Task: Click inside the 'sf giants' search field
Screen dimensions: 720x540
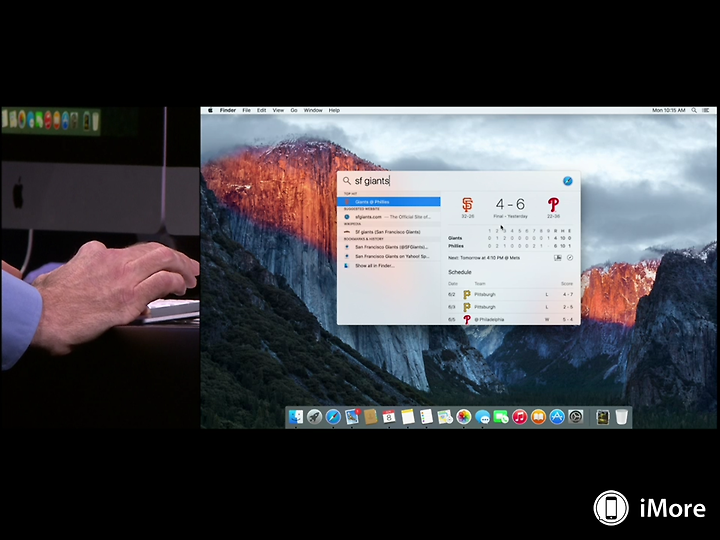Action: [x=455, y=181]
